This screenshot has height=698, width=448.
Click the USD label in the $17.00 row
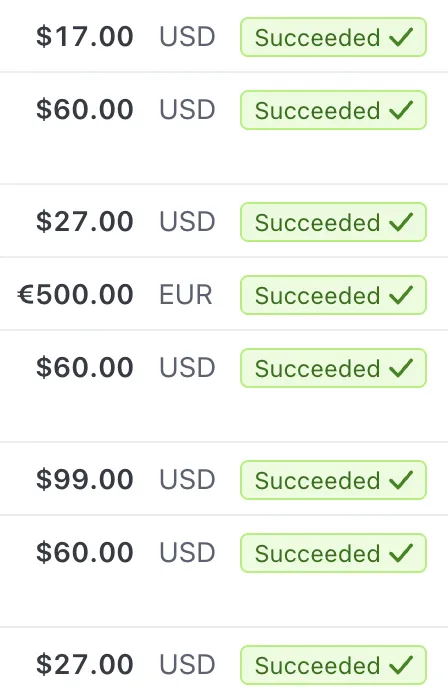[187, 37]
